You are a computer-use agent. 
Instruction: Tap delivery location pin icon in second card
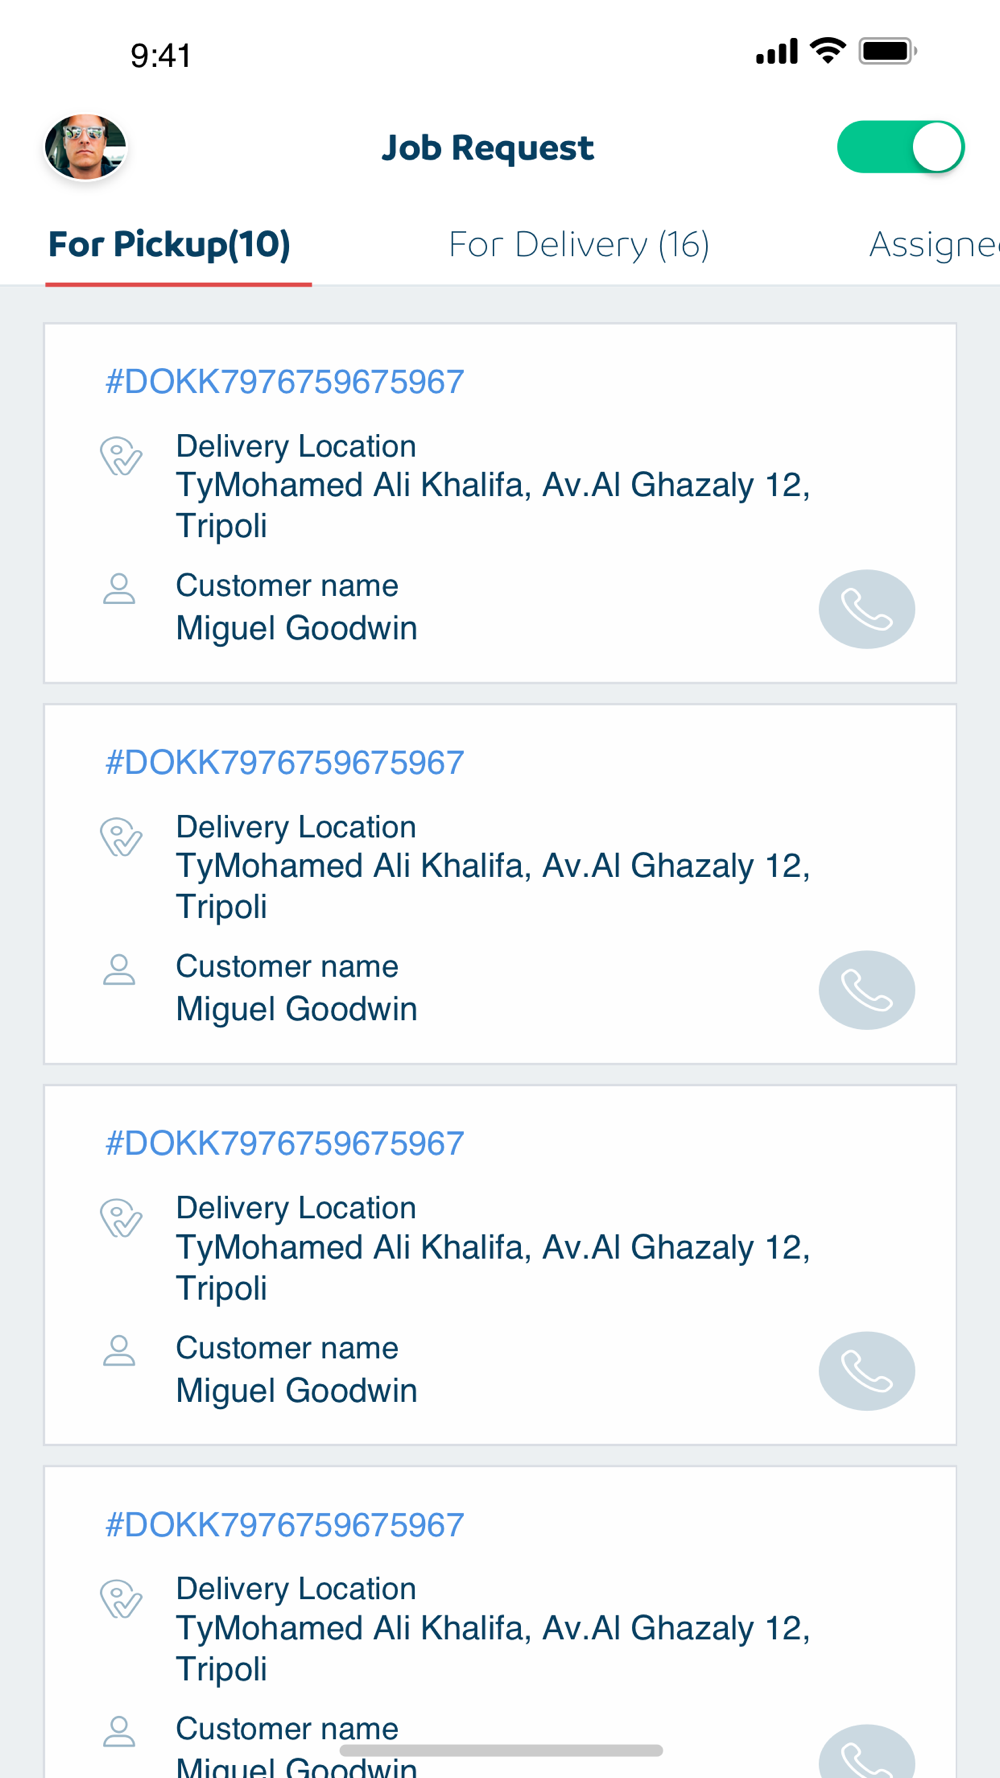[121, 837]
